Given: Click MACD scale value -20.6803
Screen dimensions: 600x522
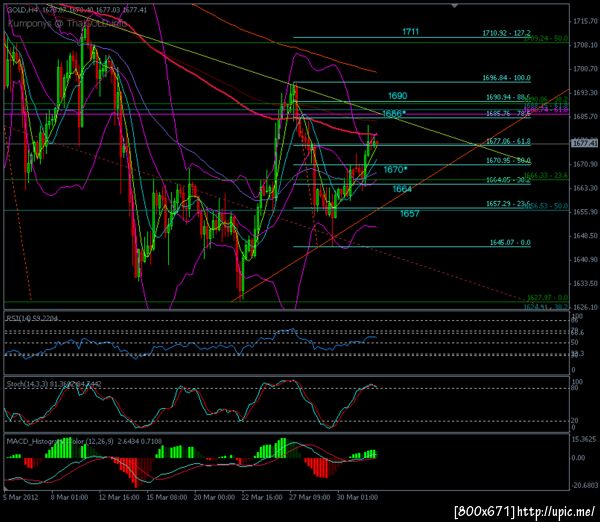Looking at the screenshot, I should [584, 486].
